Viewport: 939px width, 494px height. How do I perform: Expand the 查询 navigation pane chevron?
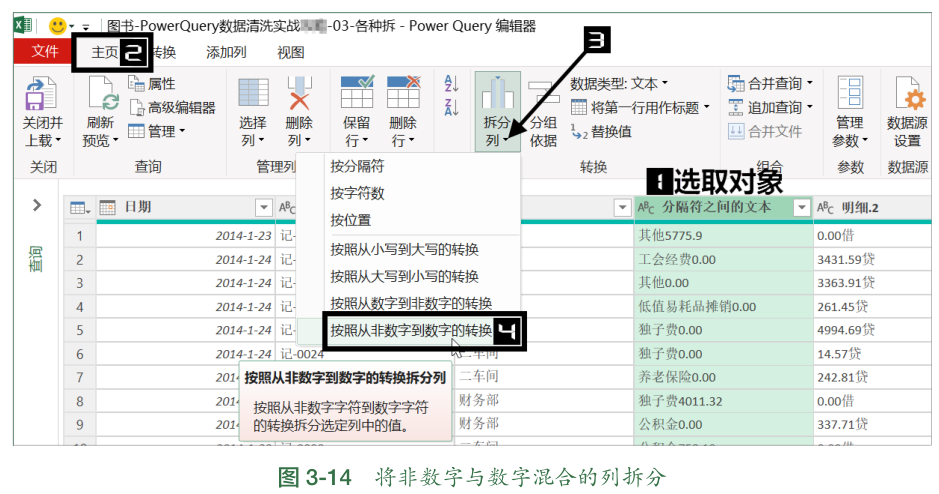click(37, 205)
